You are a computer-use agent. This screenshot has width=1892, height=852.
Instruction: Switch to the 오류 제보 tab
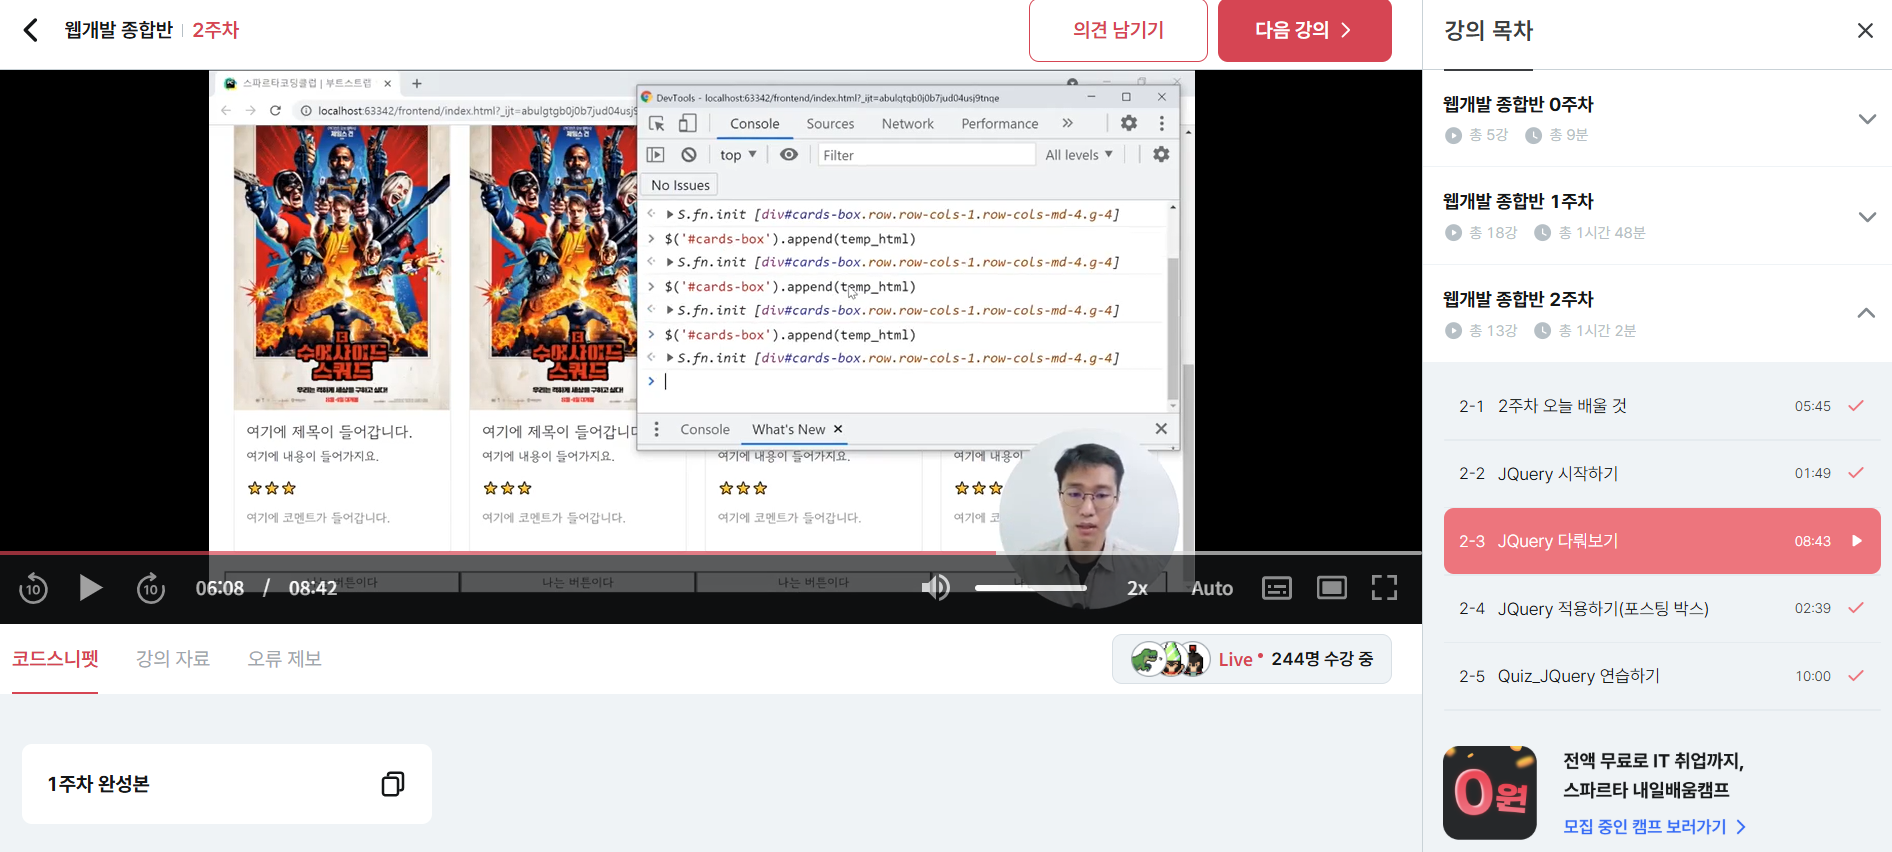click(285, 659)
